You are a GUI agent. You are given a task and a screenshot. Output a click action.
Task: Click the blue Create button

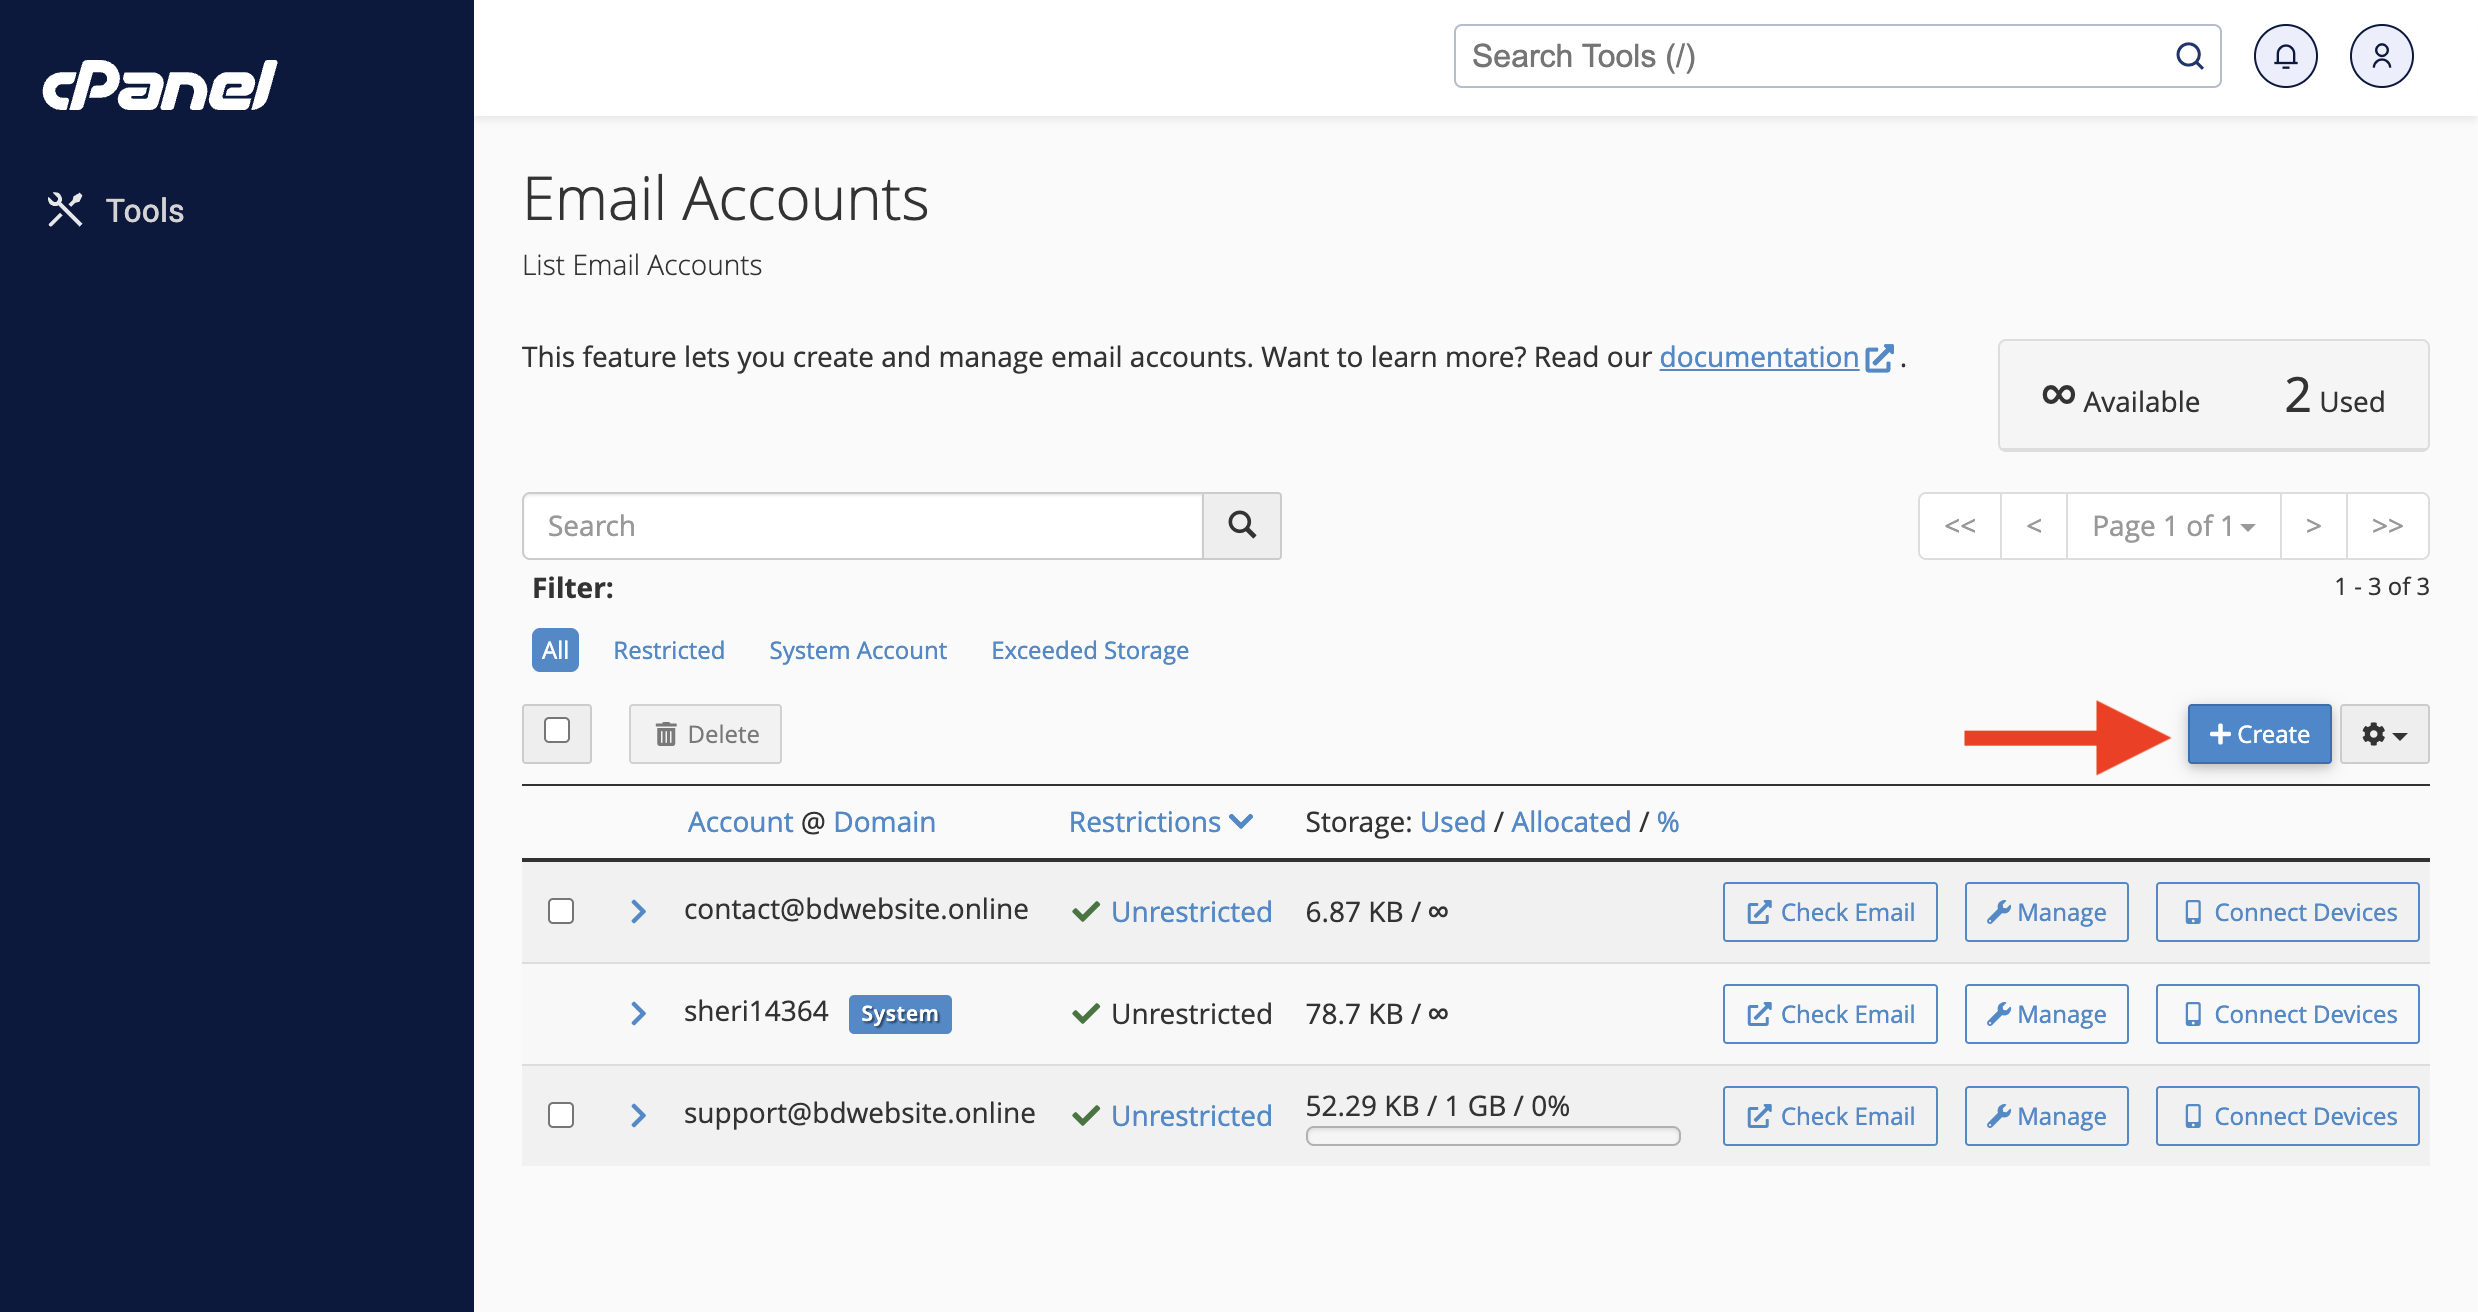coord(2259,734)
